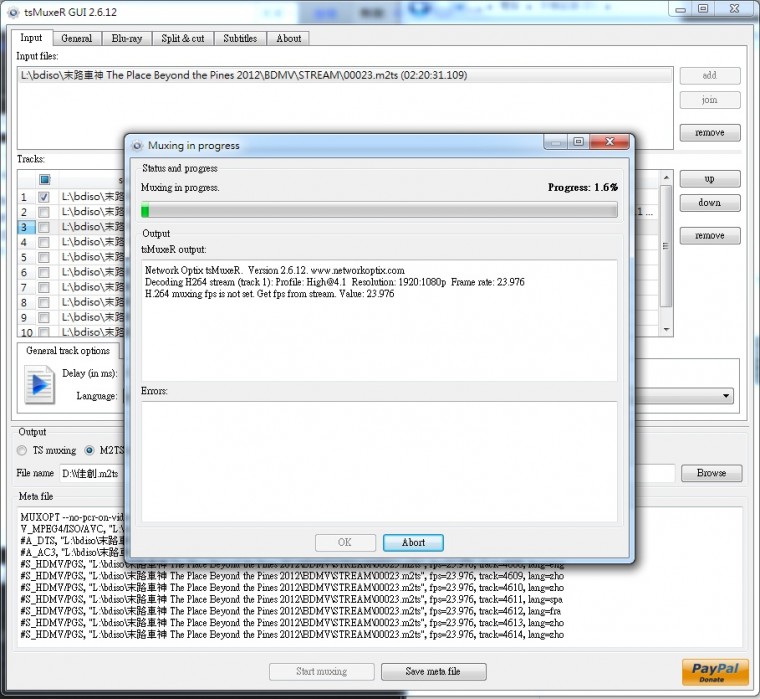Click the tsMuxeR GUI title bar icon

pos(11,9)
